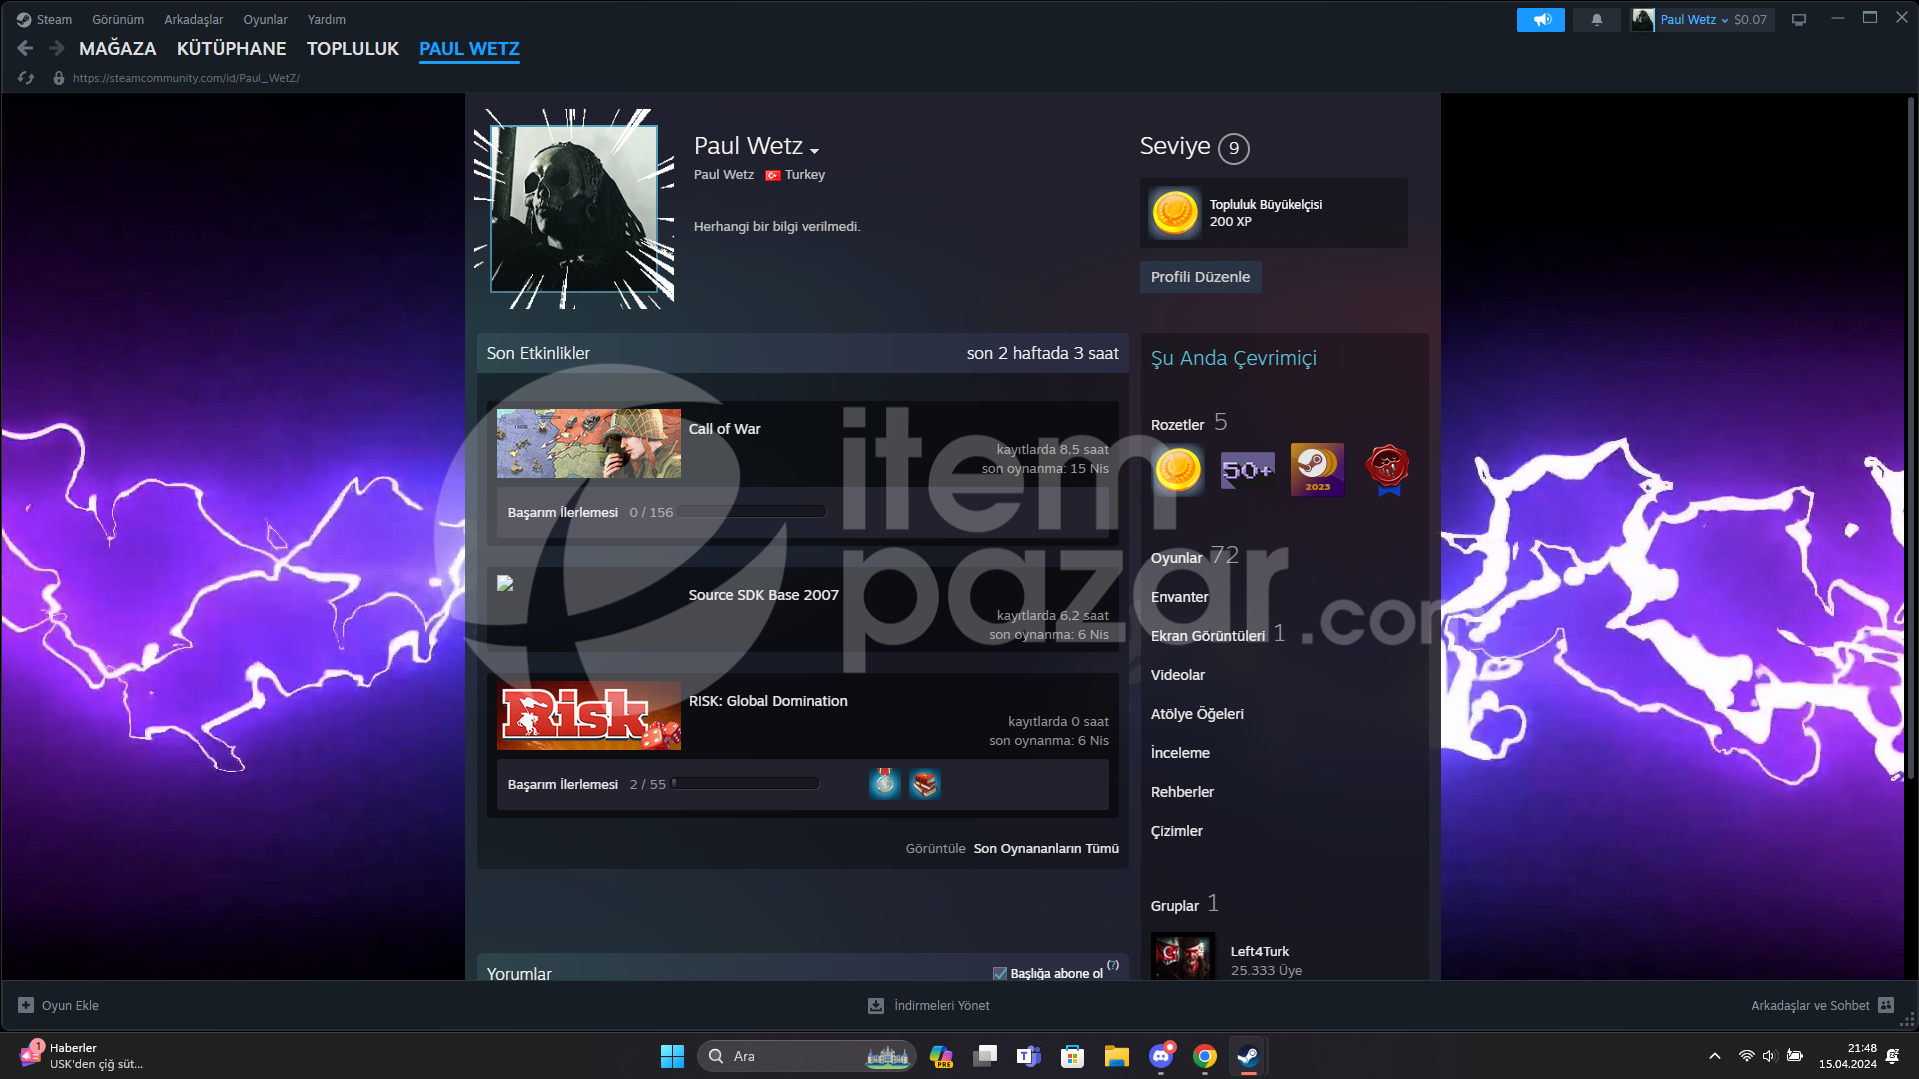Open Source SDK Base 2007 title
The image size is (1919, 1079).
[764, 594]
